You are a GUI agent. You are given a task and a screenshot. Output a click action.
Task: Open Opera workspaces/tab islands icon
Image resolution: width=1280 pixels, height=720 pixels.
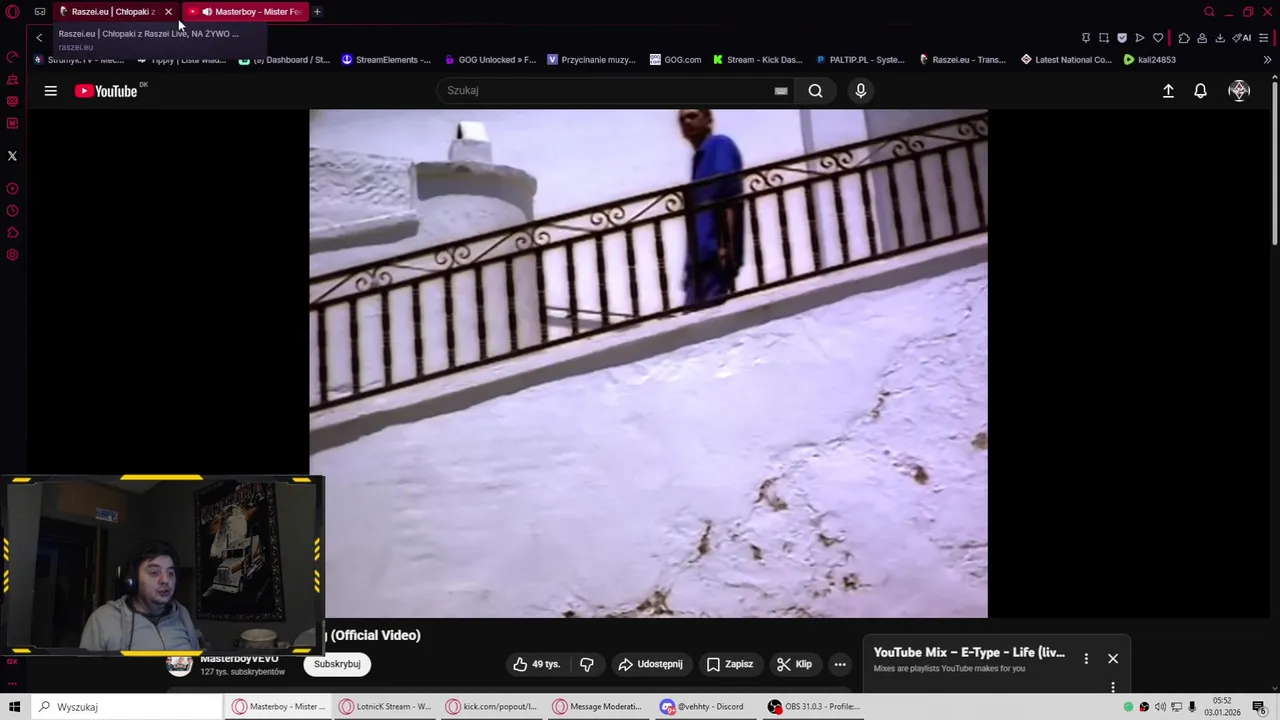click(40, 12)
